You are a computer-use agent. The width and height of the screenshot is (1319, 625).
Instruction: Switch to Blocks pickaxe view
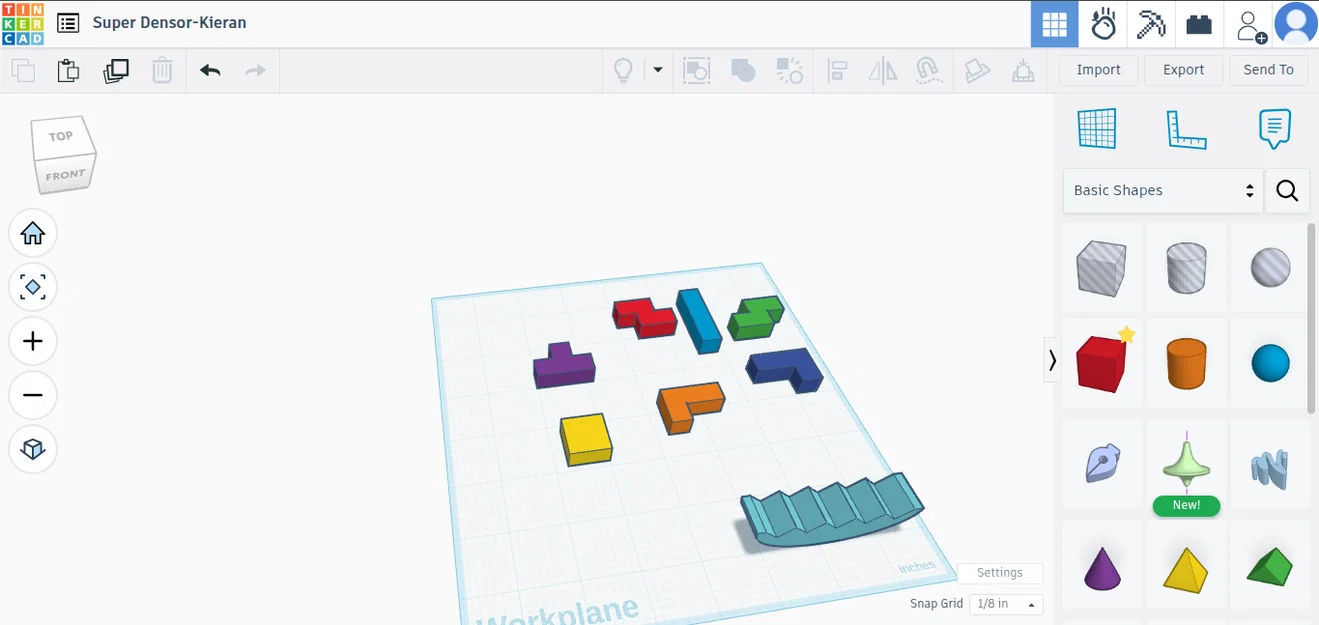pyautogui.click(x=1151, y=24)
